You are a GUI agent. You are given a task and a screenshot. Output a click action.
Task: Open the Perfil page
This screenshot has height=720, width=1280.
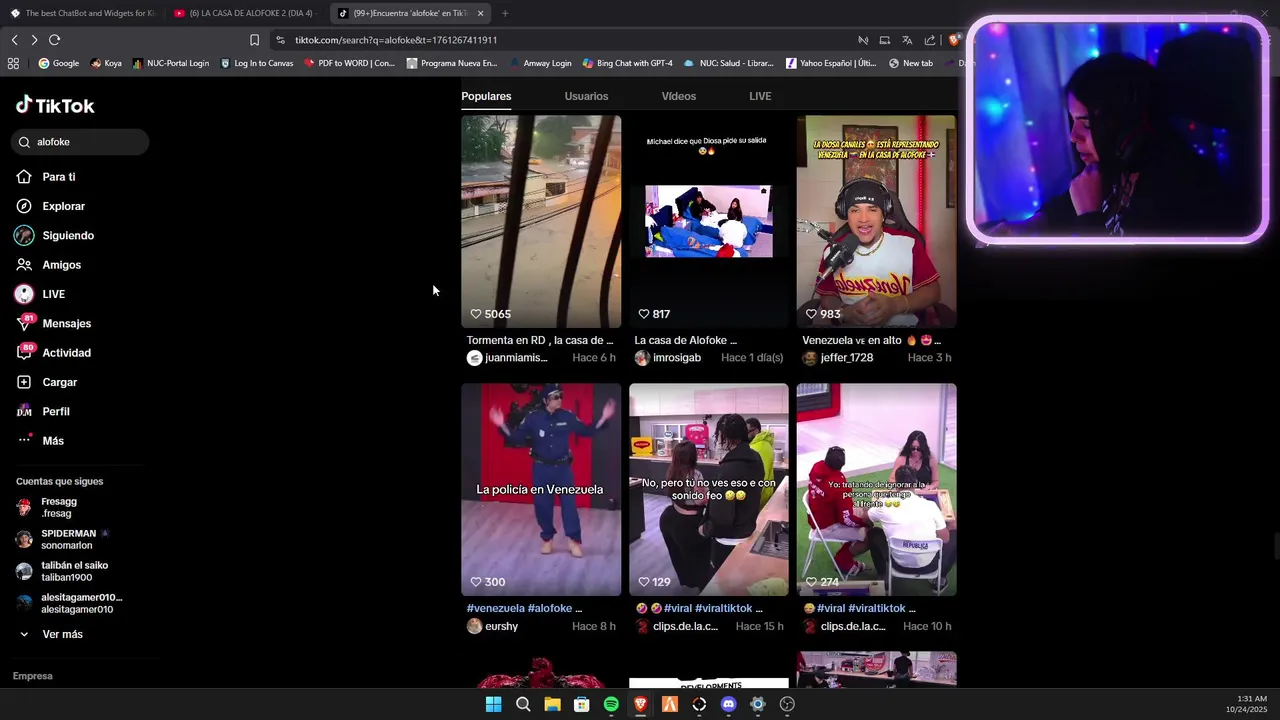tap(43, 411)
